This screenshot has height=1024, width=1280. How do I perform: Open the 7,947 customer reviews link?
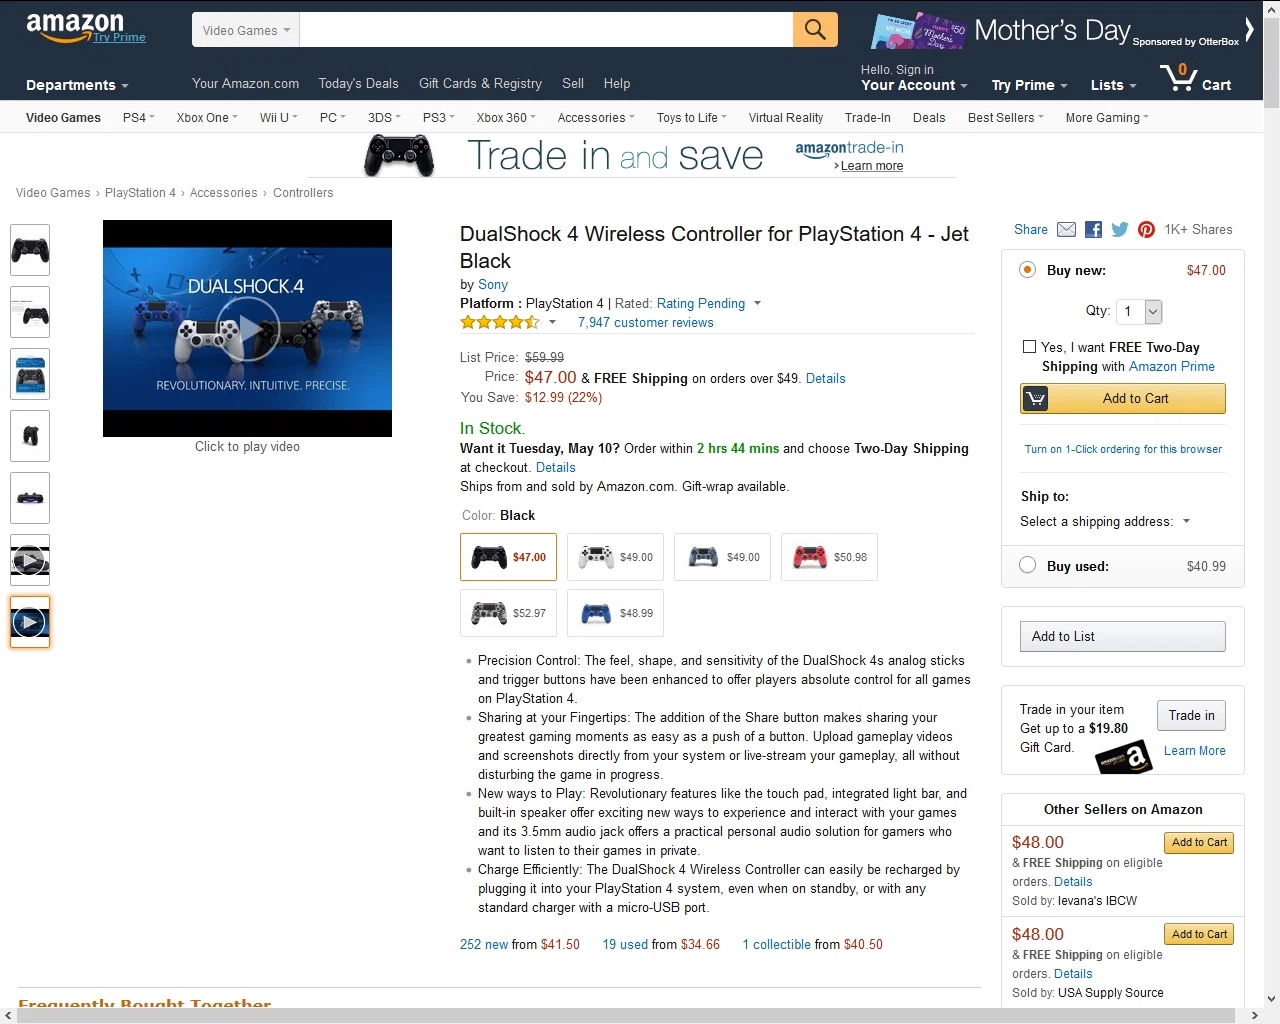645,323
